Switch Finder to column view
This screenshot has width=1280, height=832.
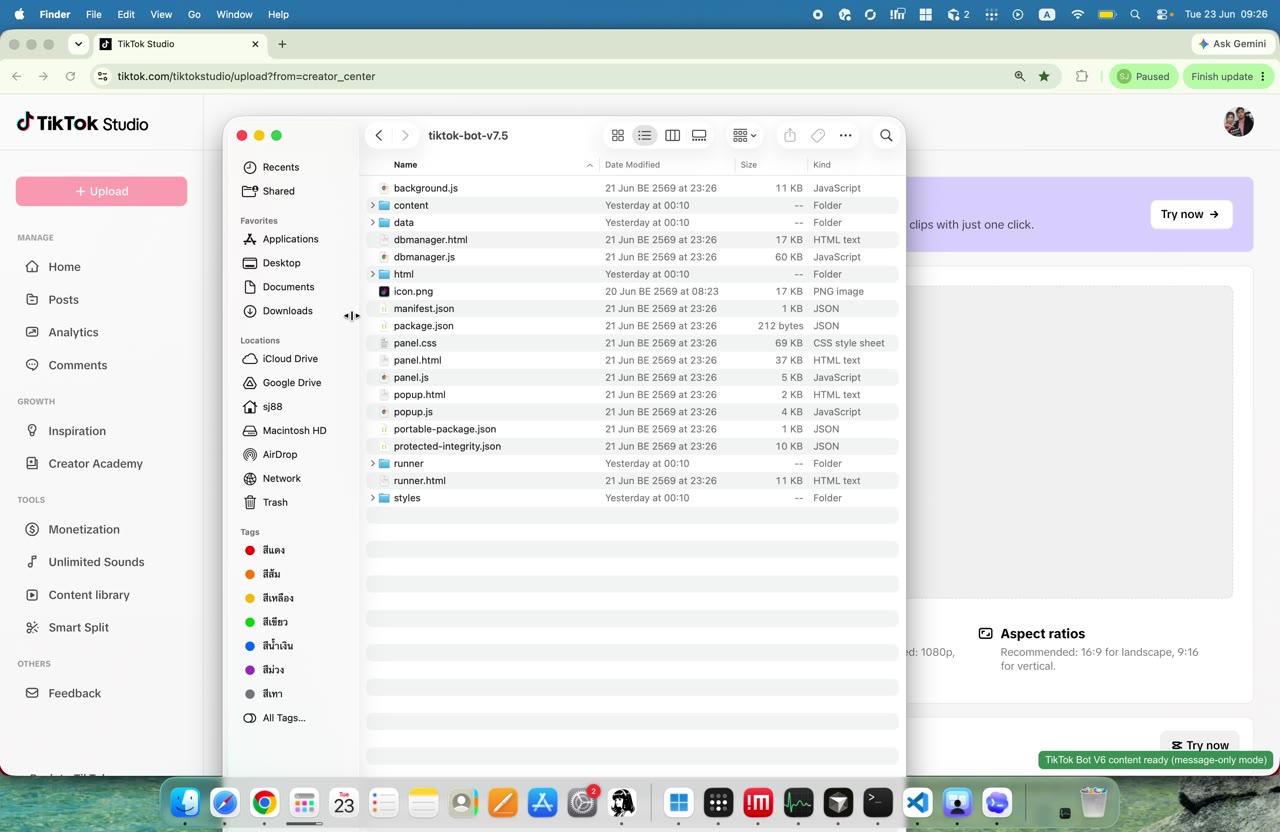pos(672,136)
